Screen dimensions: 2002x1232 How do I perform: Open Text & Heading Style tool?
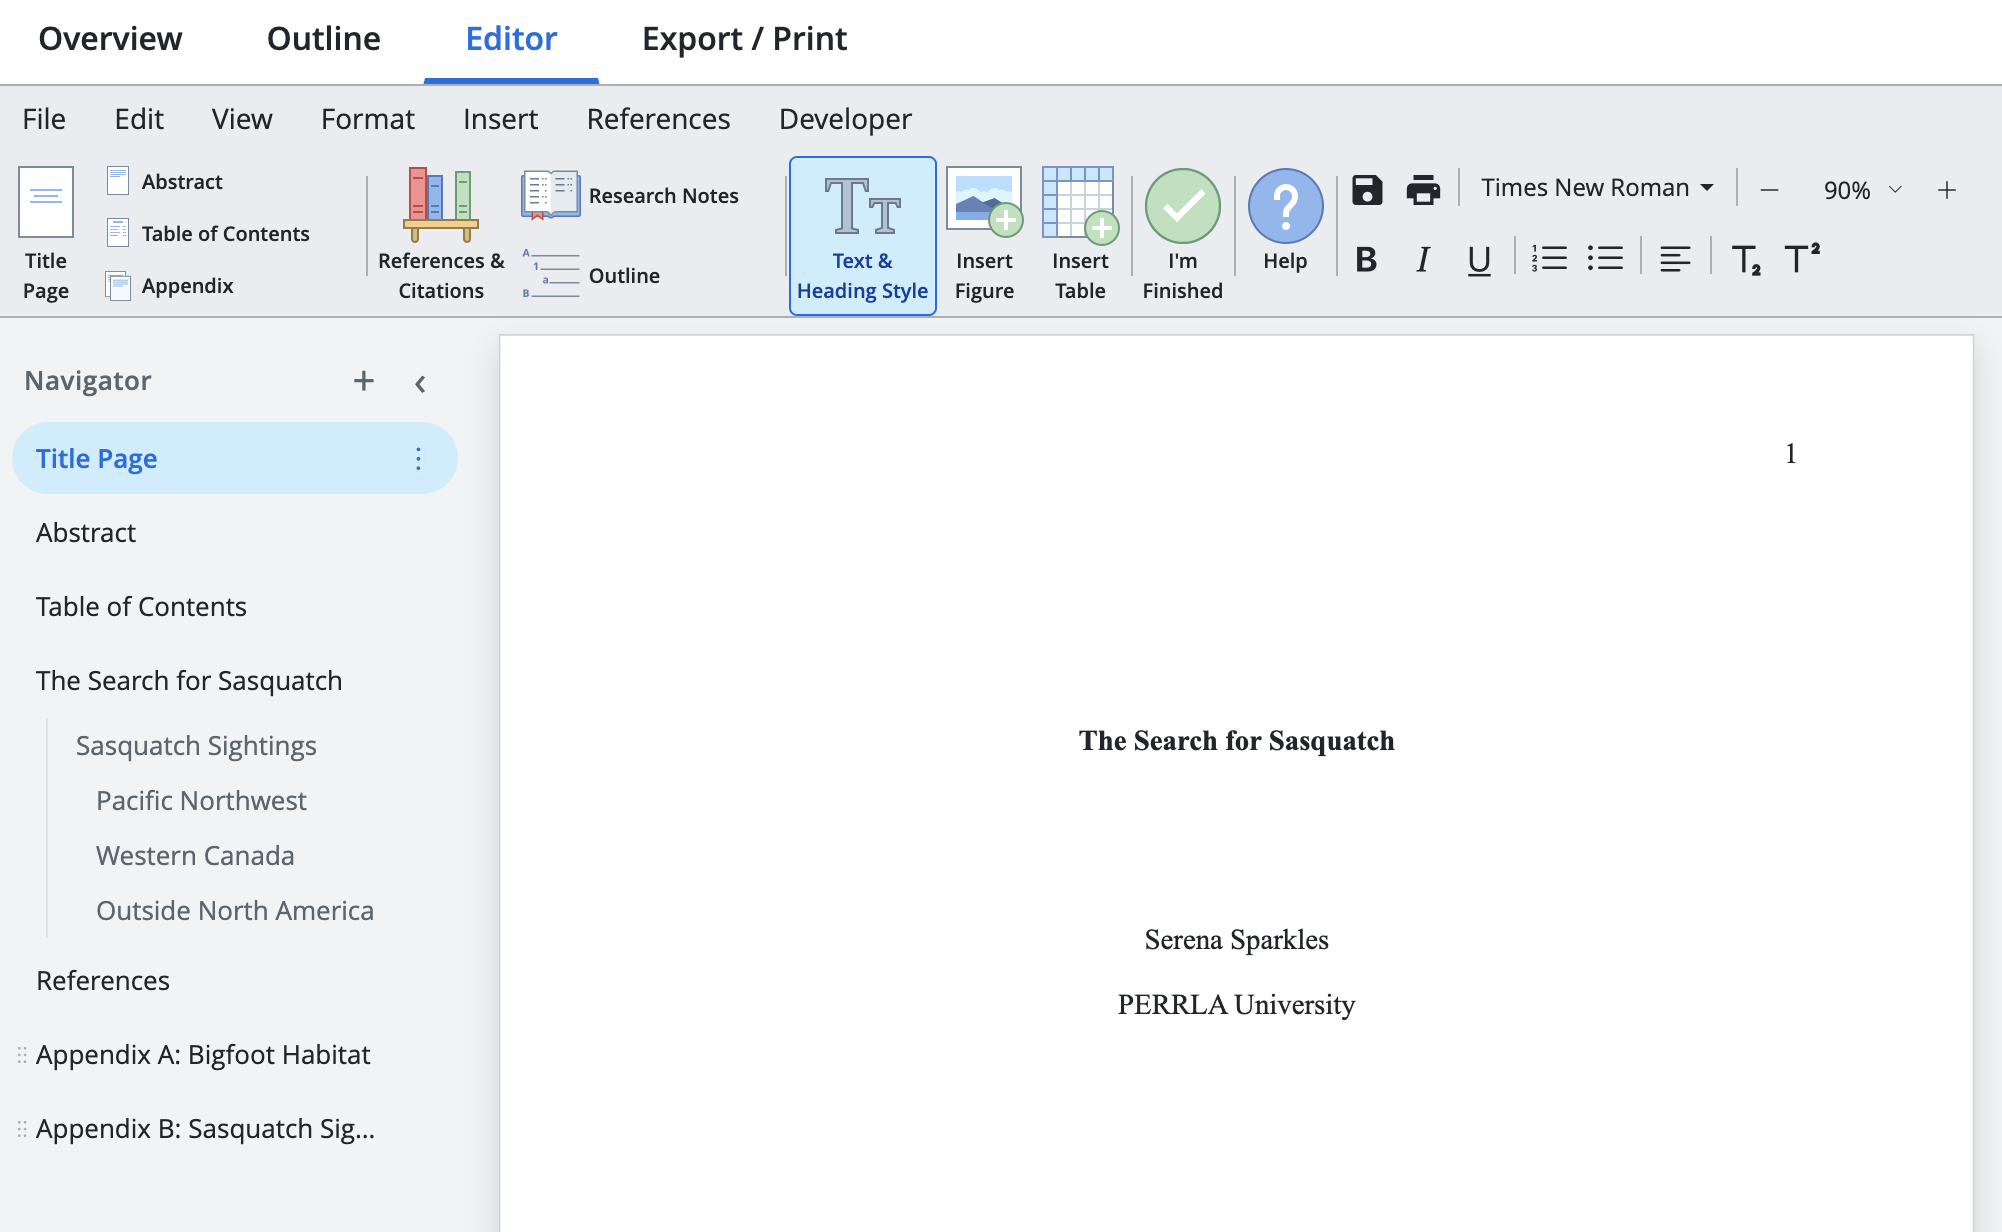(862, 236)
